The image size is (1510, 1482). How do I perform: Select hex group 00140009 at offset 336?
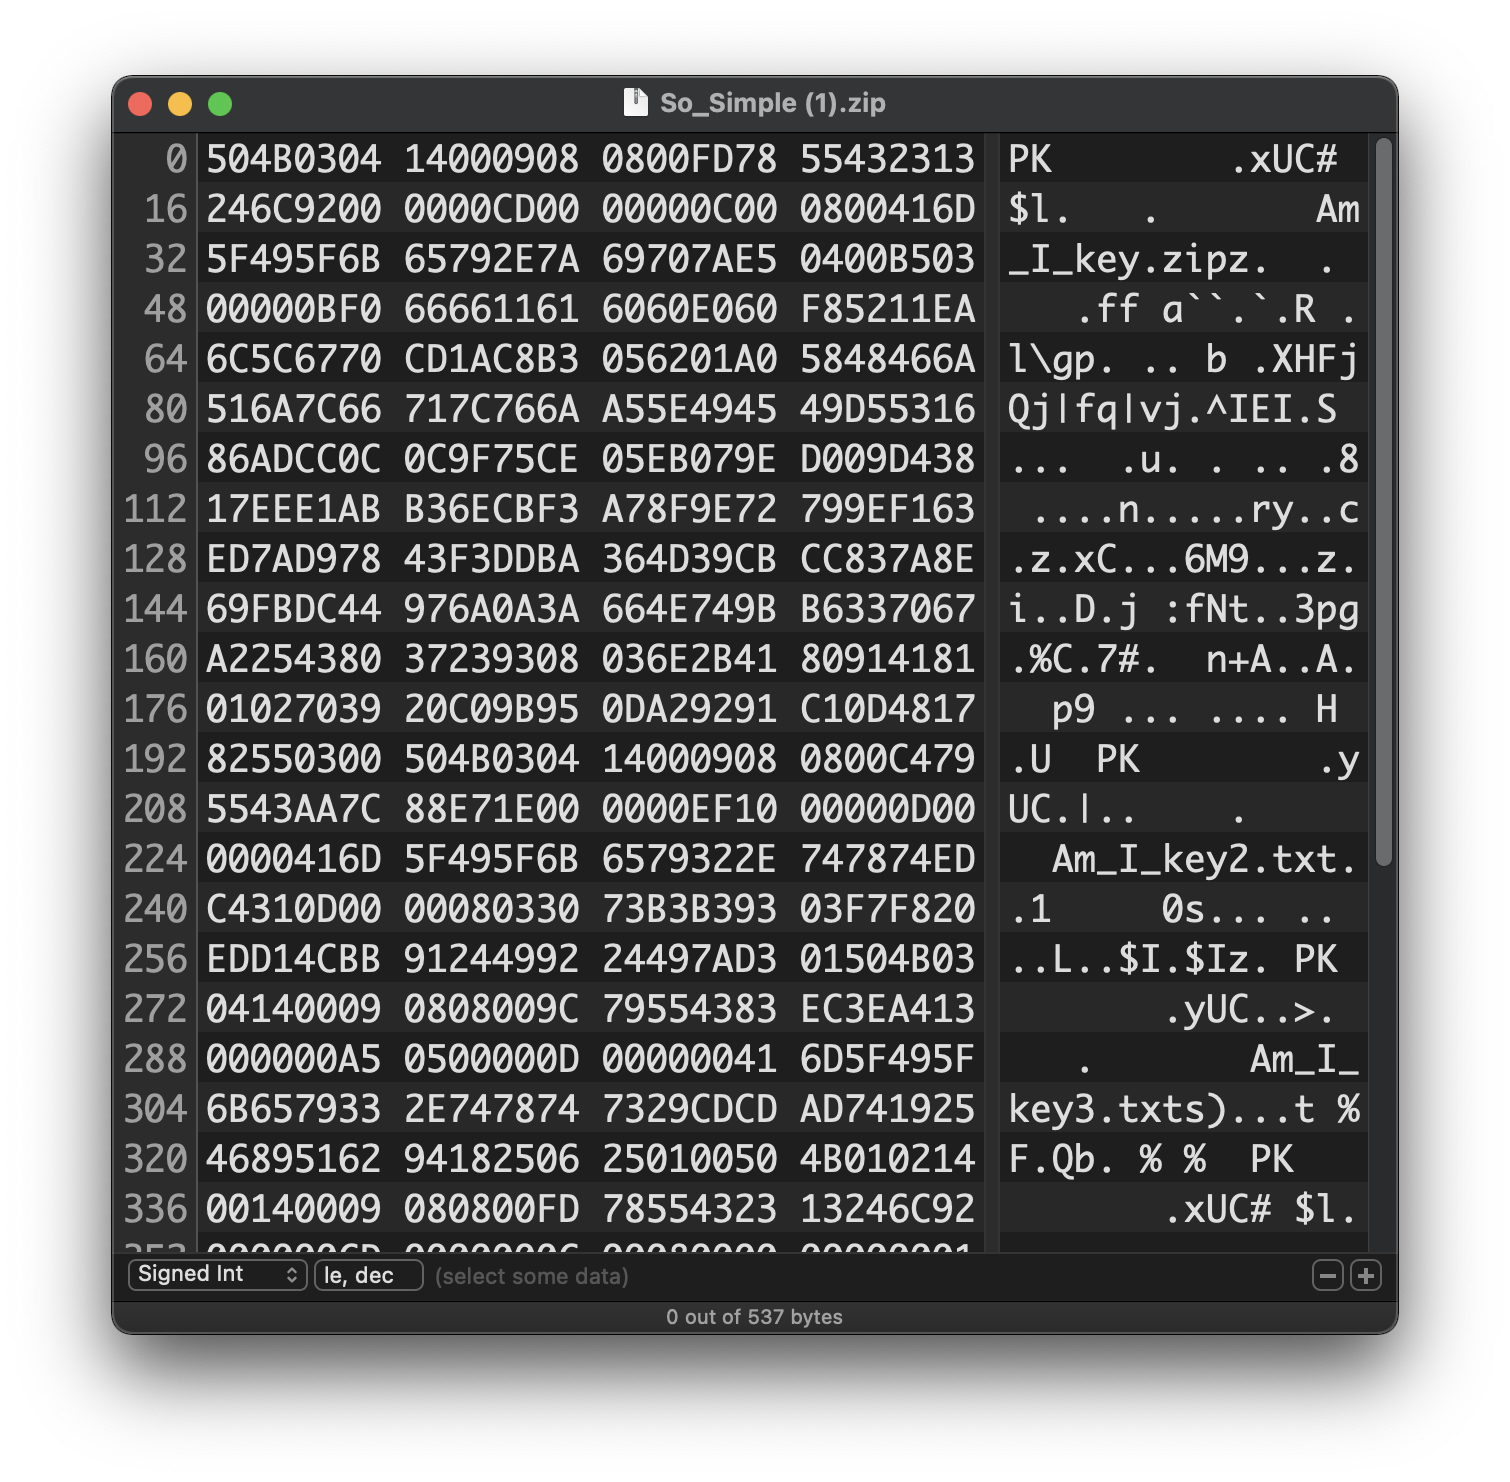[x=293, y=1209]
